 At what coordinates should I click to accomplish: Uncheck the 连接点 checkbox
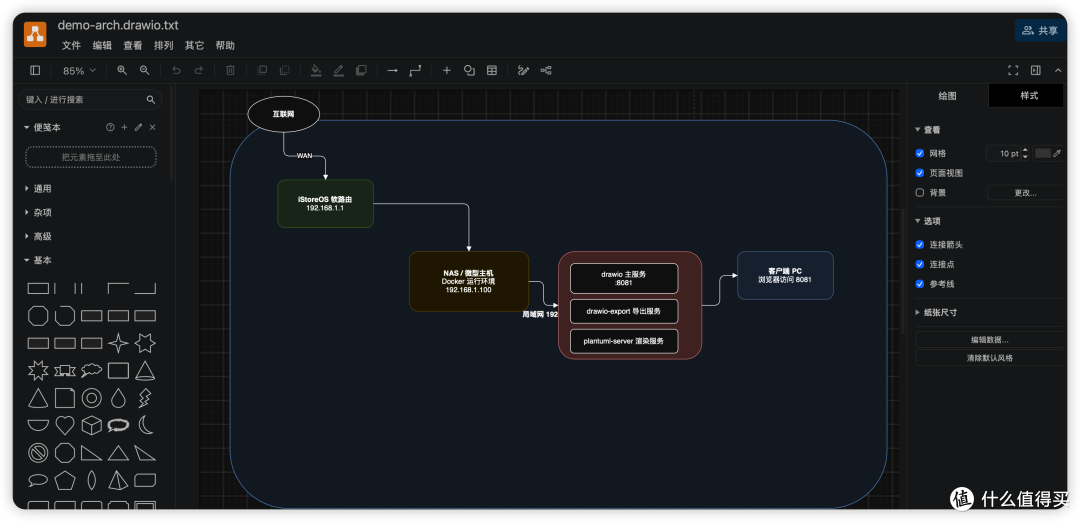point(920,264)
